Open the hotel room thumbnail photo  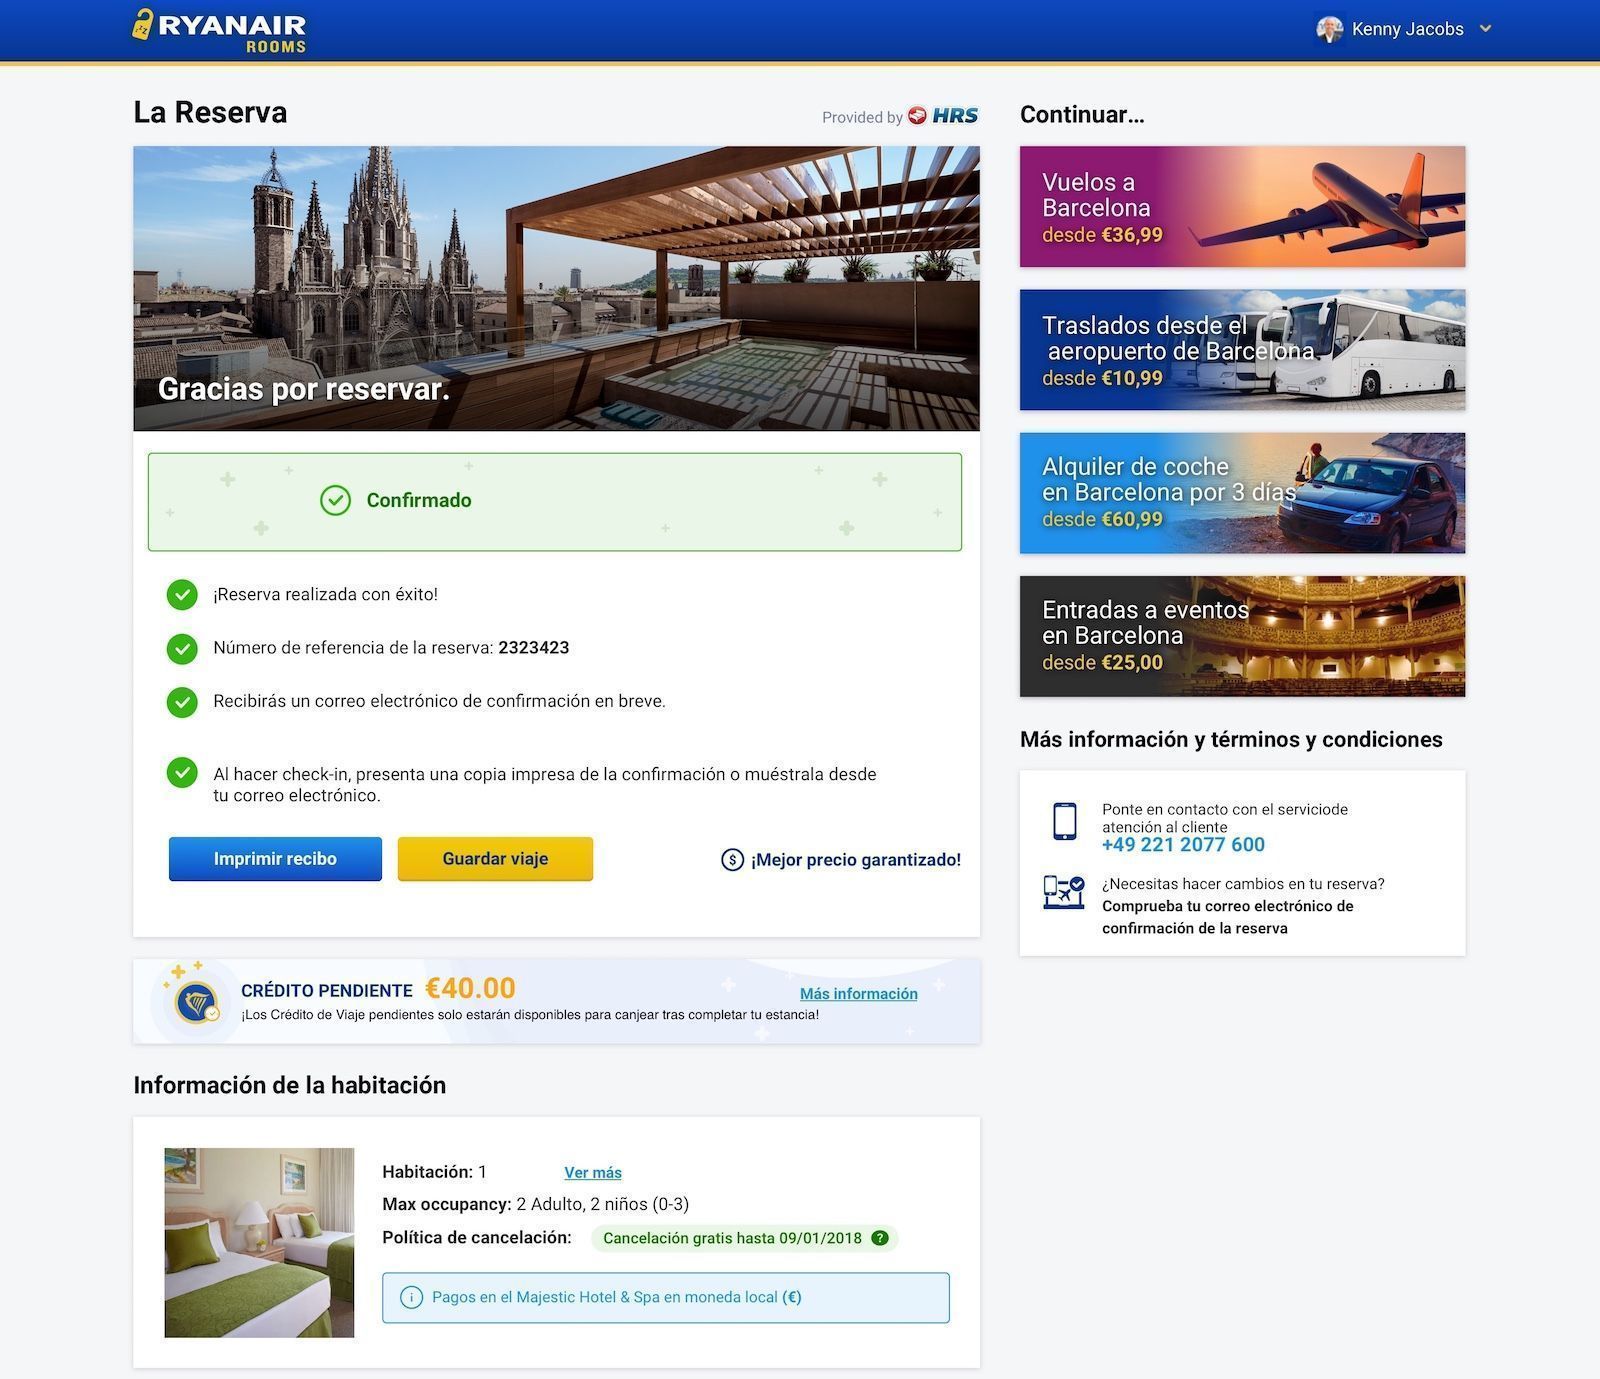pyautogui.click(x=259, y=1243)
